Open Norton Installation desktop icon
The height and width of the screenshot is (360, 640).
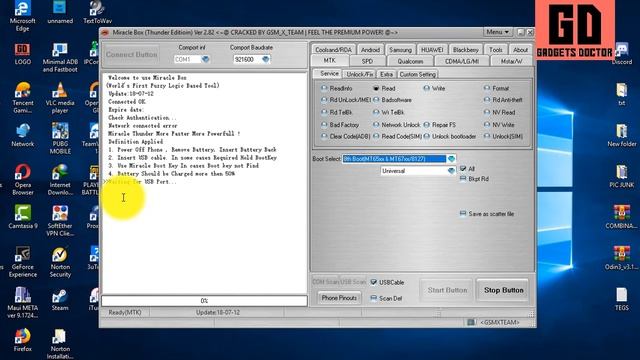(60, 344)
